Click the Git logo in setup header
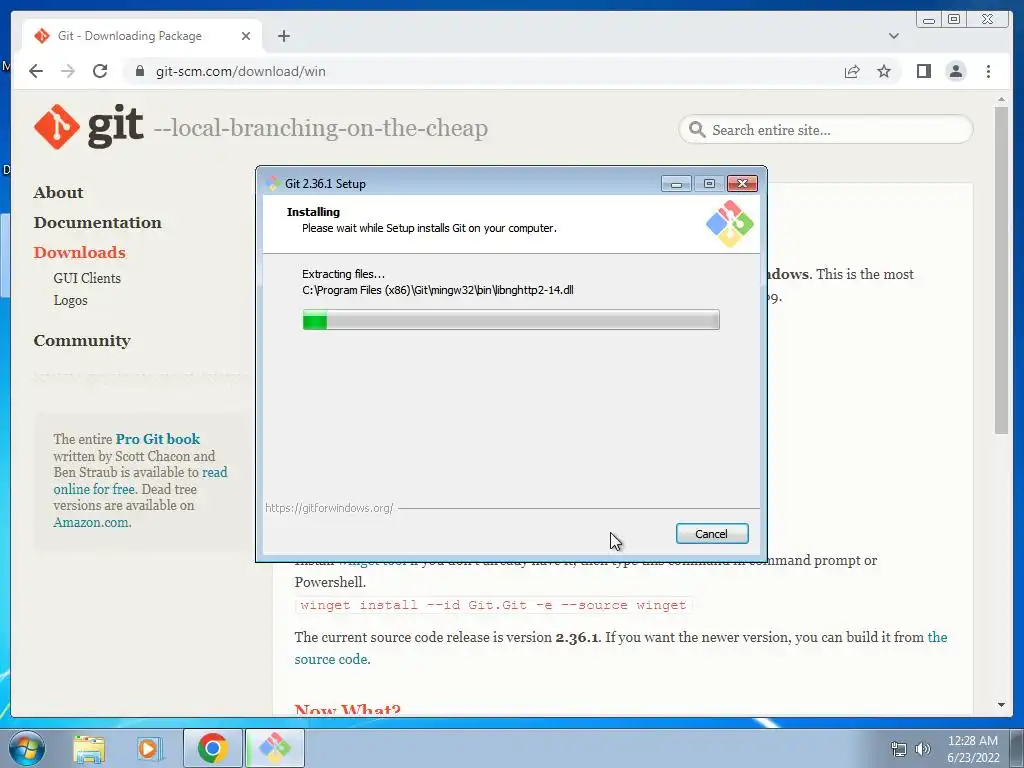 point(729,223)
